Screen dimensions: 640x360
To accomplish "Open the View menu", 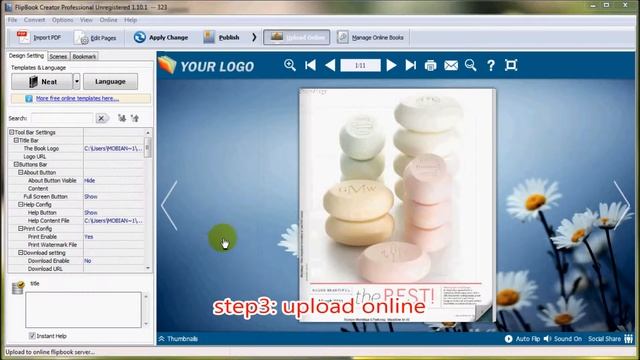I will pos(86,20).
